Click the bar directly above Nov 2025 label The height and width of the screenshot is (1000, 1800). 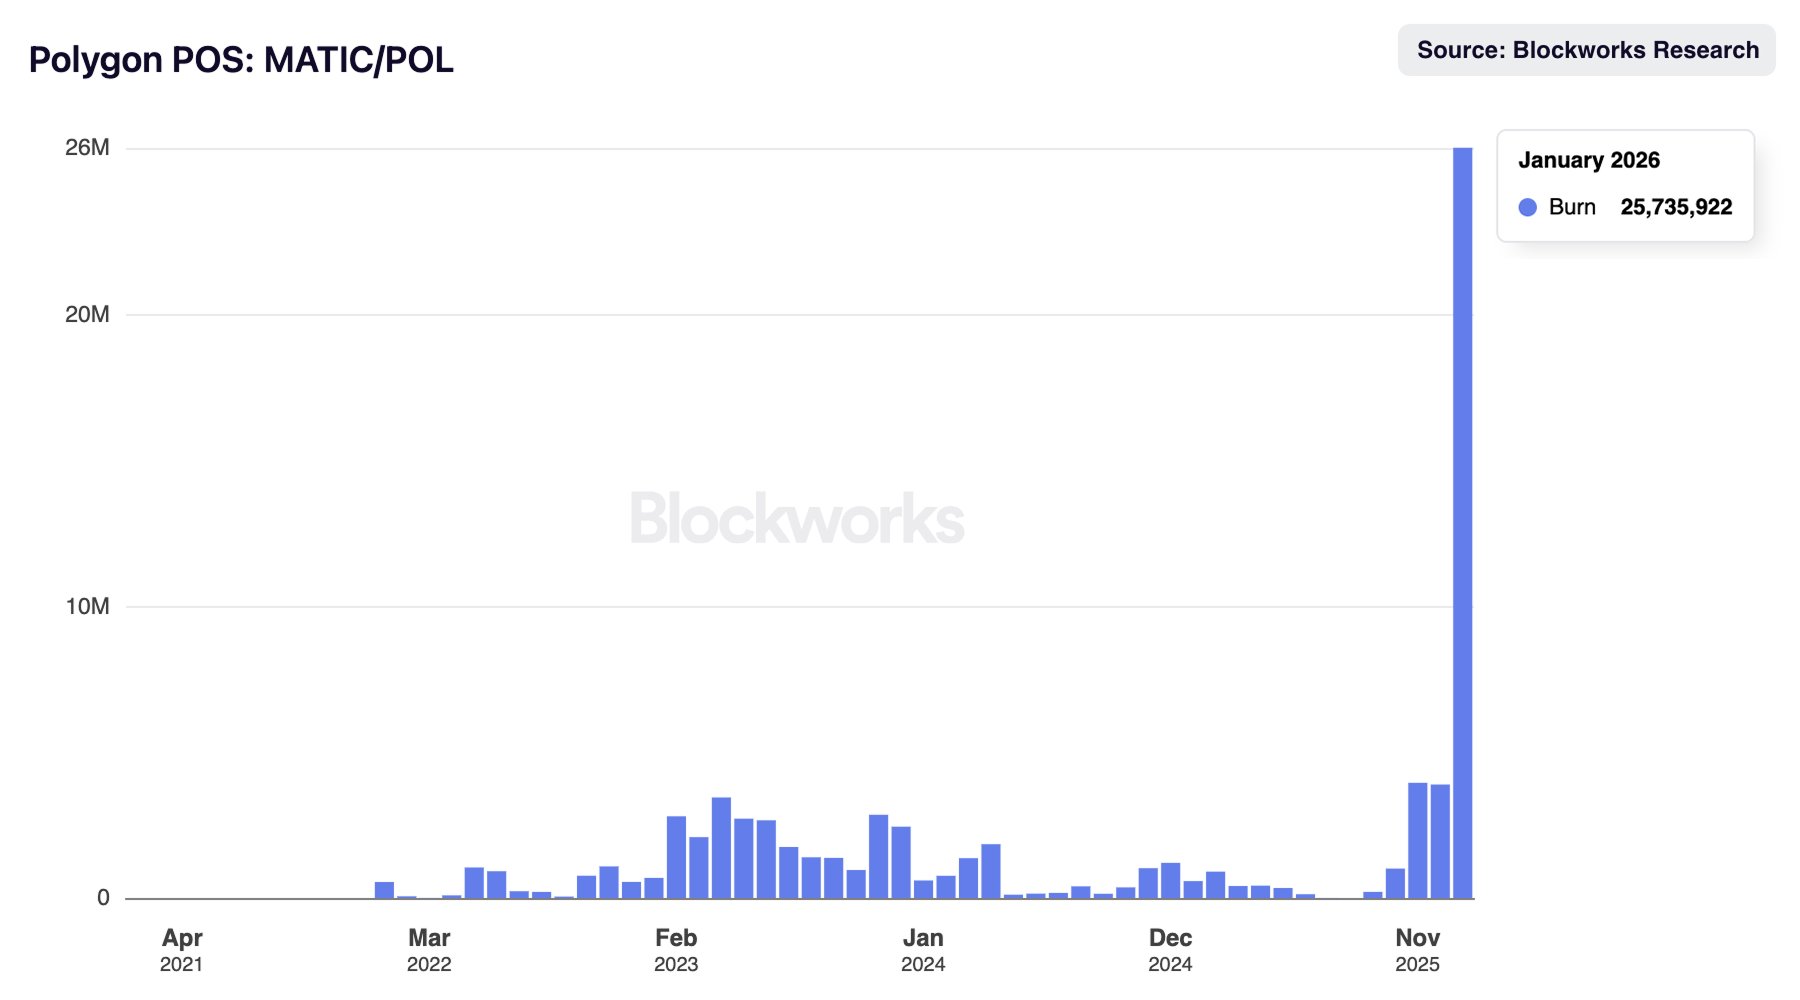point(1417,841)
